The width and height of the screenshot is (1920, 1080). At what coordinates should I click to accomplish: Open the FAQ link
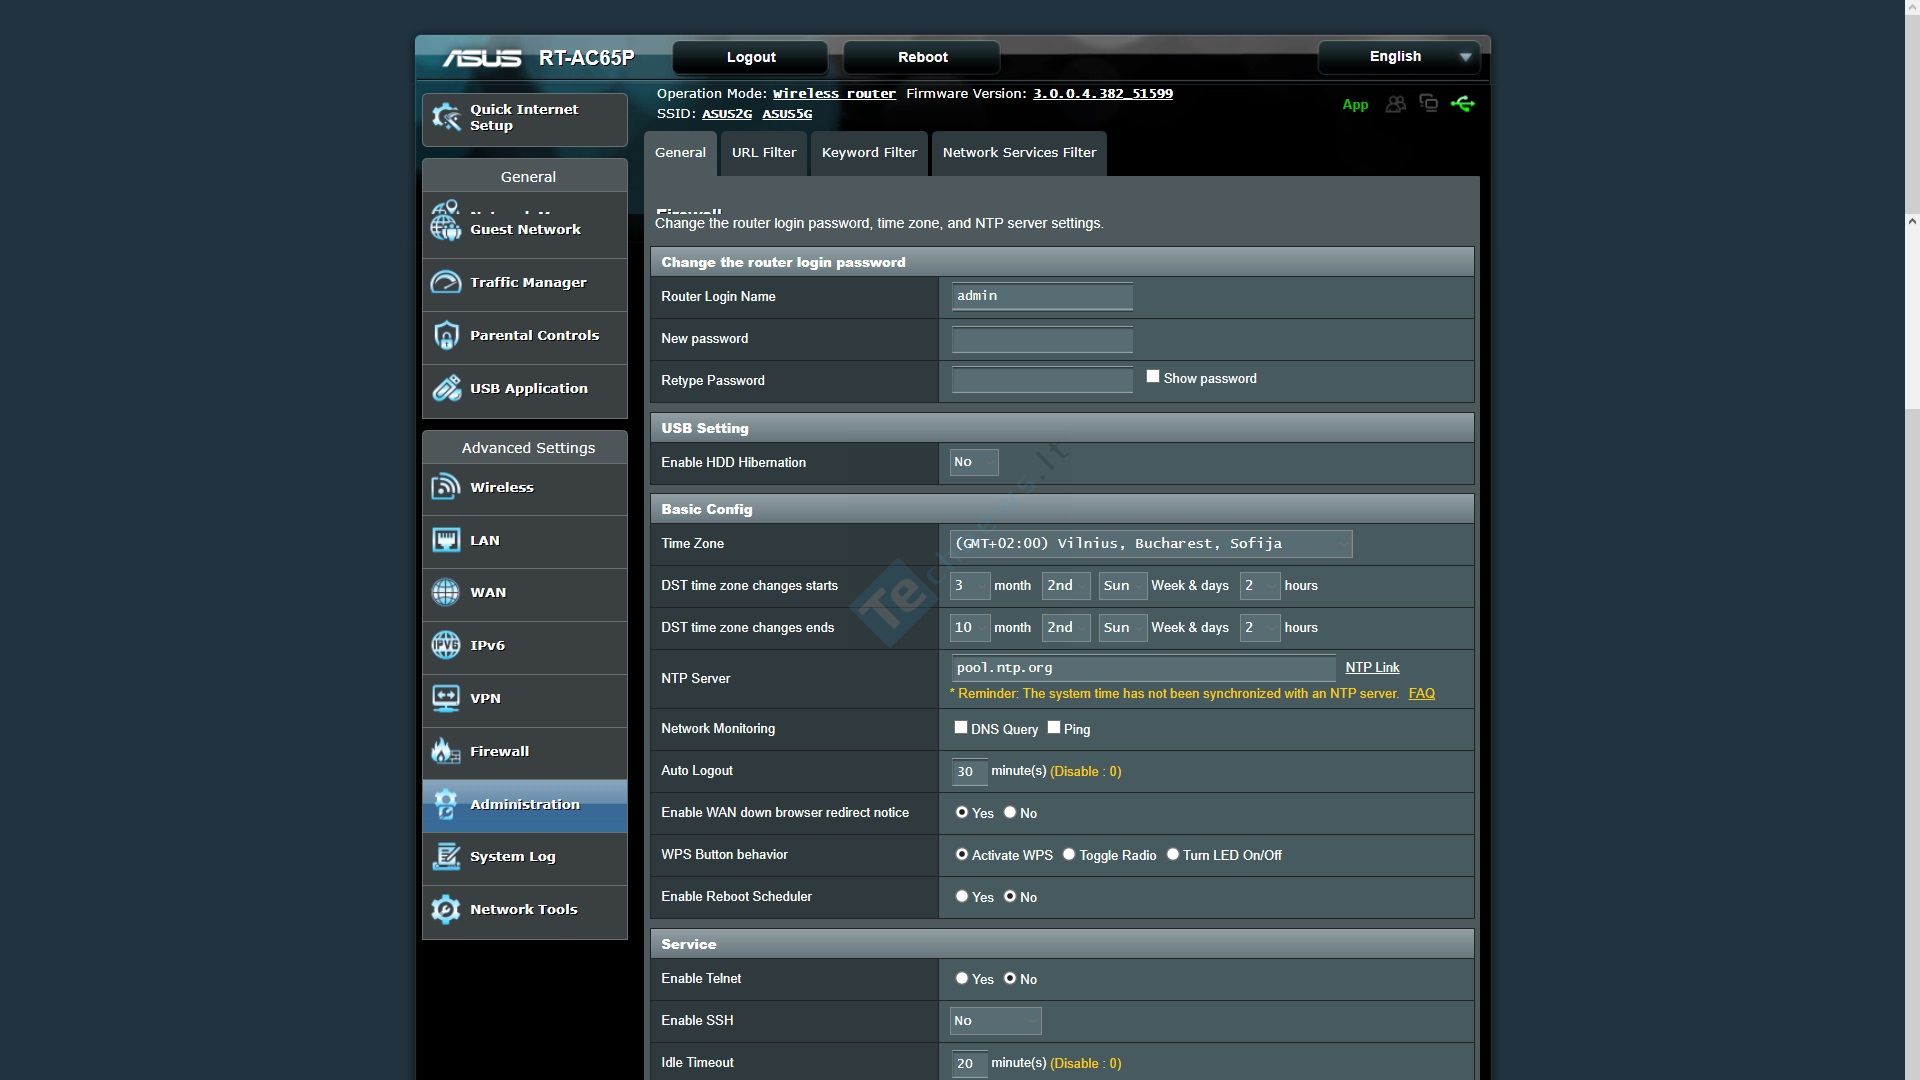tap(1421, 693)
